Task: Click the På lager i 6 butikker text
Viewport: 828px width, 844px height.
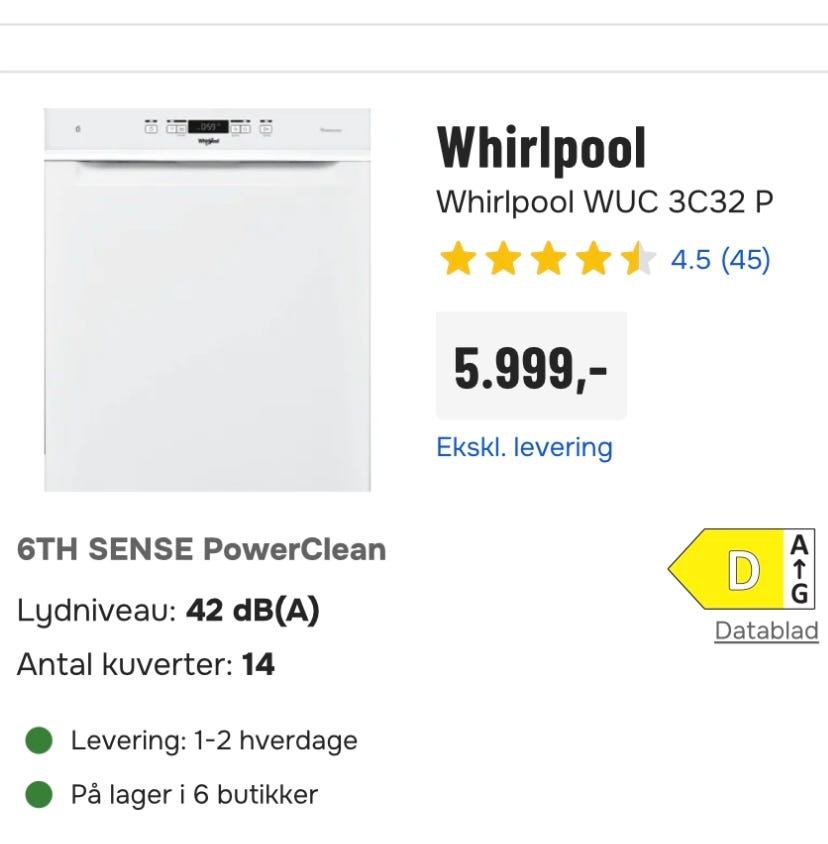Action: pos(194,795)
